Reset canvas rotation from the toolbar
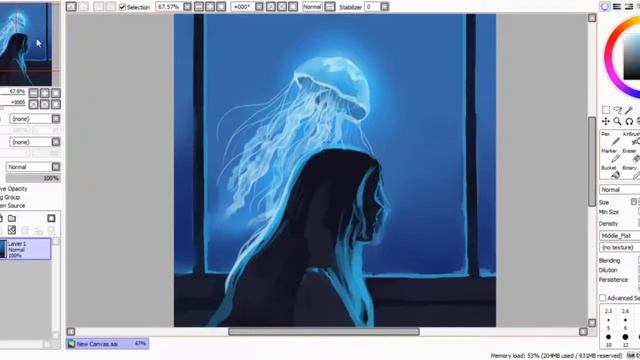This screenshot has height=360, width=640. tap(293, 7)
